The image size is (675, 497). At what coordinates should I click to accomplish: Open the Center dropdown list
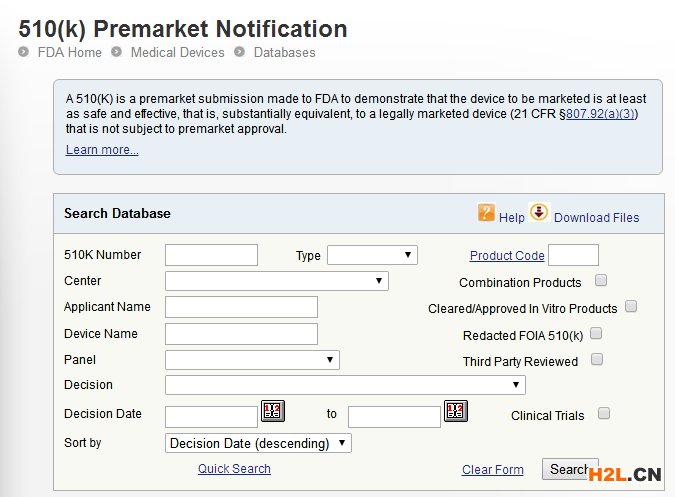click(x=276, y=281)
